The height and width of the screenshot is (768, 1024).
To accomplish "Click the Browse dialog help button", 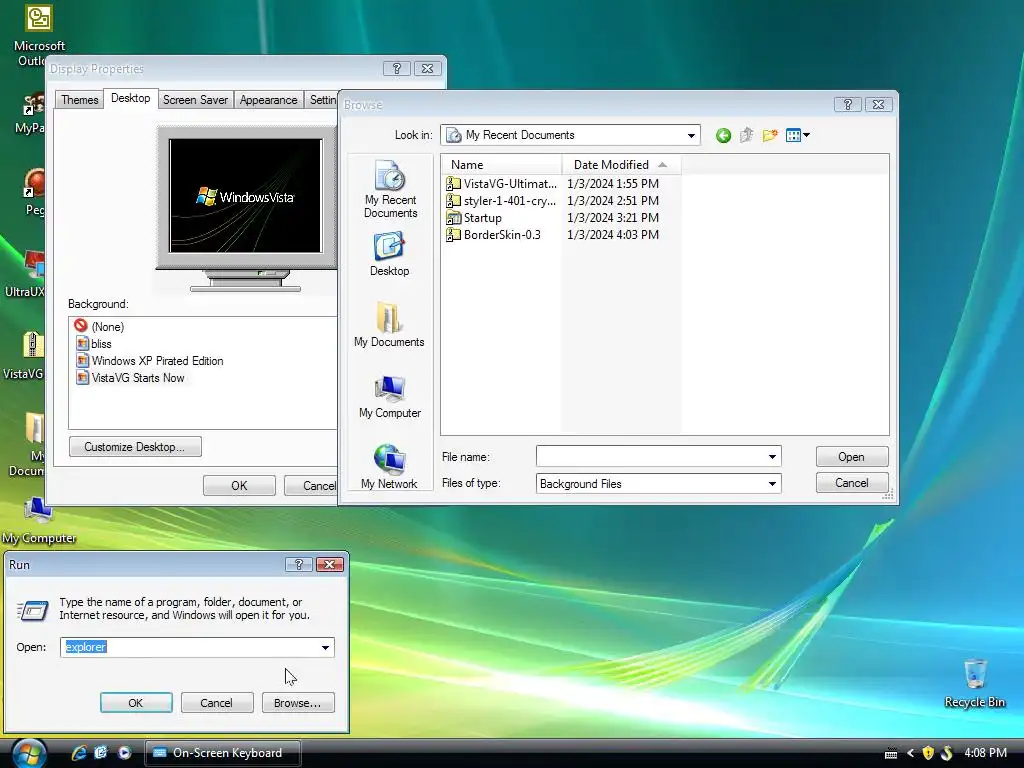I will 848,104.
